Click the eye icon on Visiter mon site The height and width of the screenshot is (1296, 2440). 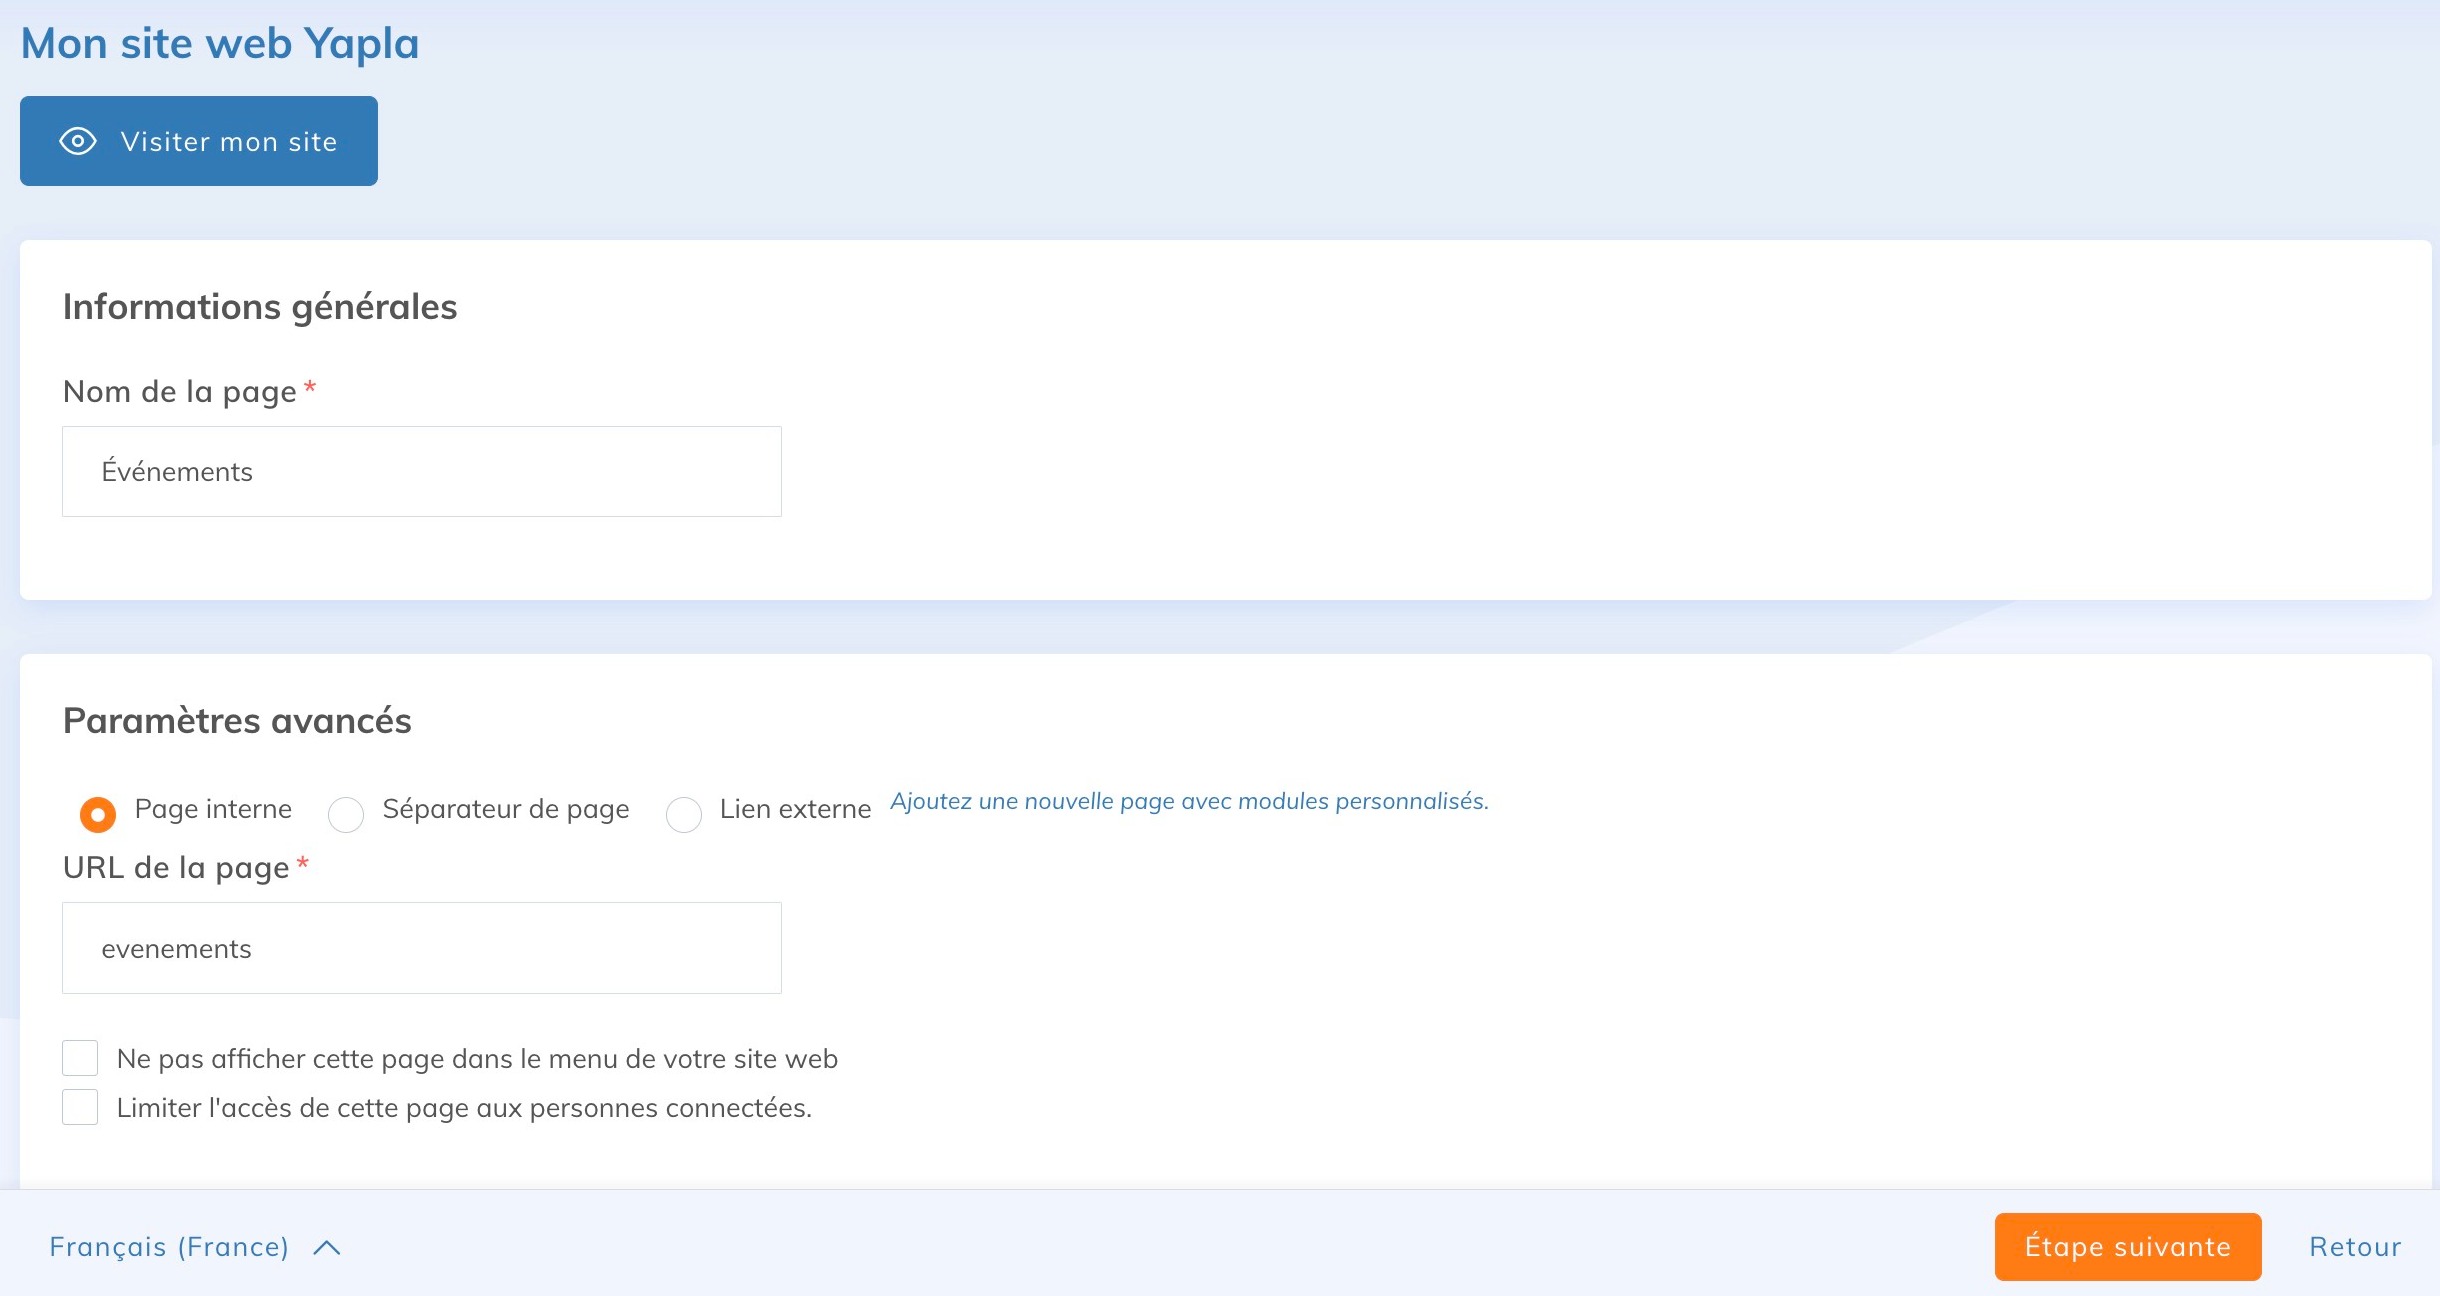[78, 141]
